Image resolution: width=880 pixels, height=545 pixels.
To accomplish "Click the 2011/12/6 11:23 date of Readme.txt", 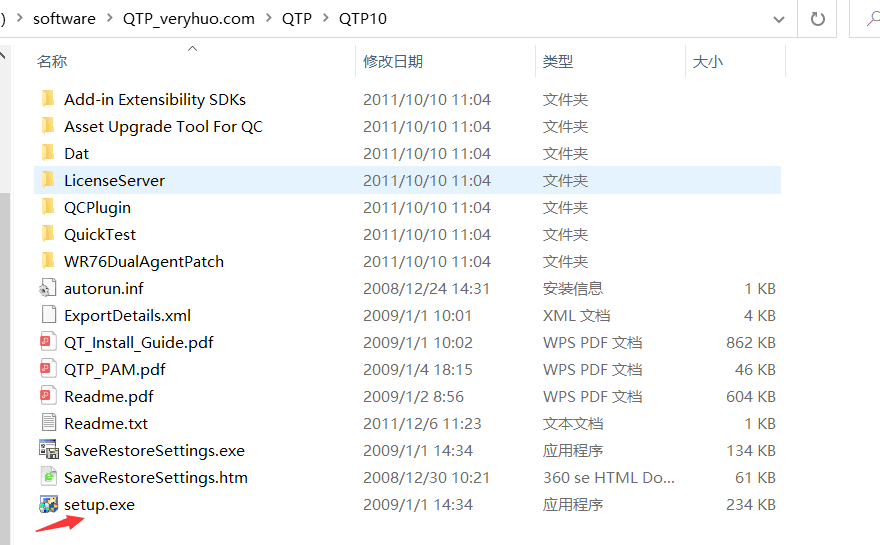I will point(422,423).
